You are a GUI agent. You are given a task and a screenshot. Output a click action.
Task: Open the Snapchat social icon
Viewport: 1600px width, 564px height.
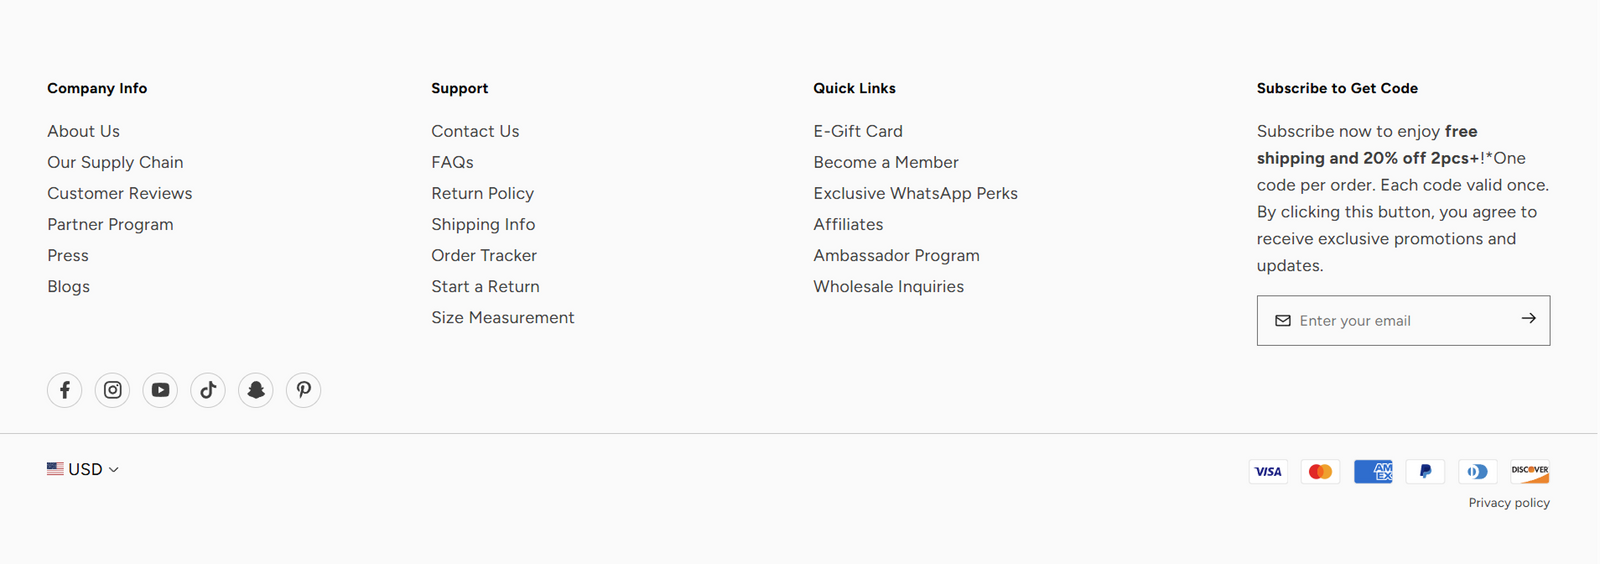256,390
